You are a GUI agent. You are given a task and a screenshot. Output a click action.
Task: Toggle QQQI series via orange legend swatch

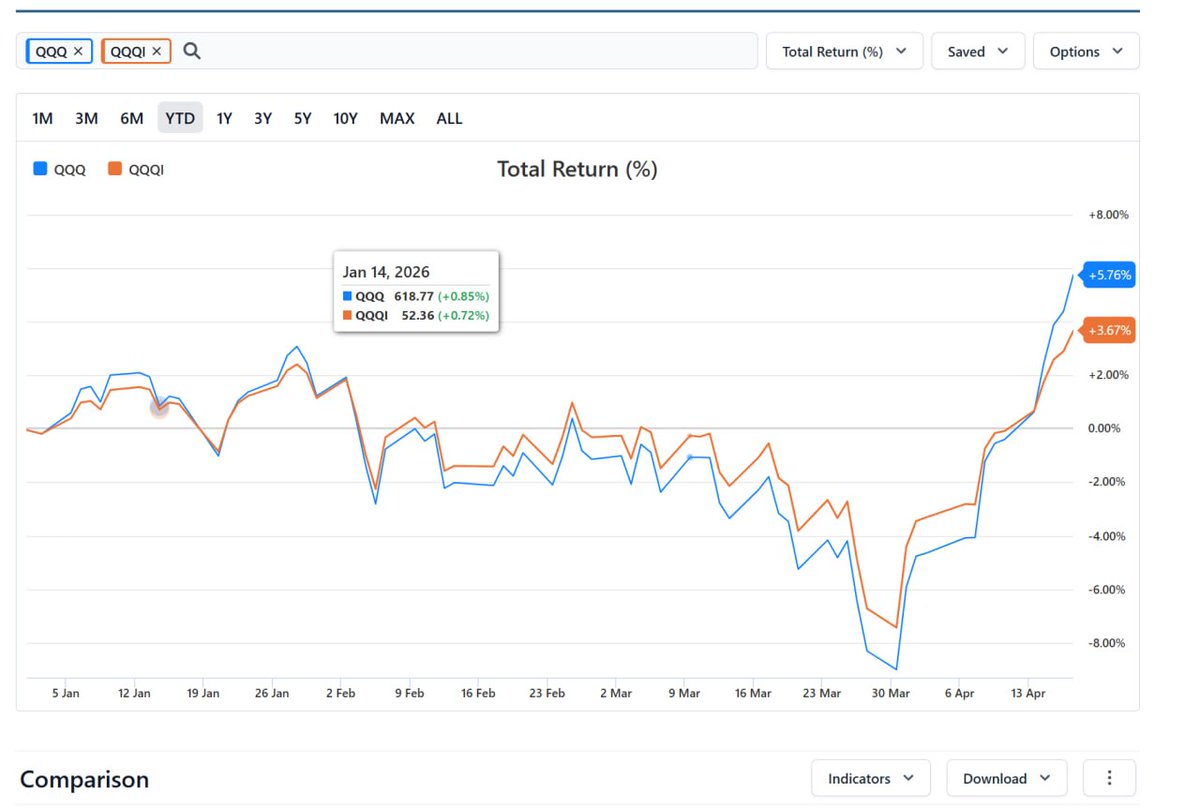point(115,169)
